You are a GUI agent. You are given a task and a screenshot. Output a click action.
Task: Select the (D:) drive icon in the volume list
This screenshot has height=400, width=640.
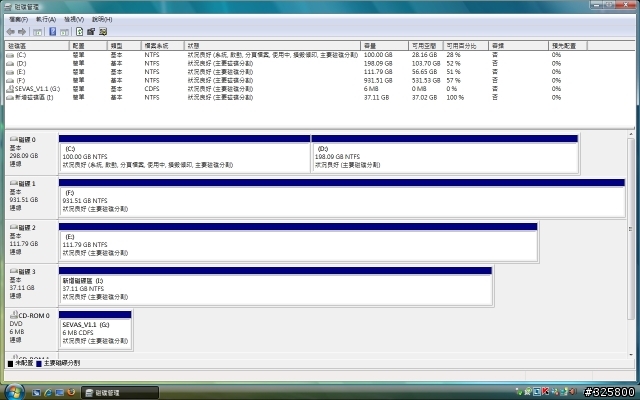point(10,64)
